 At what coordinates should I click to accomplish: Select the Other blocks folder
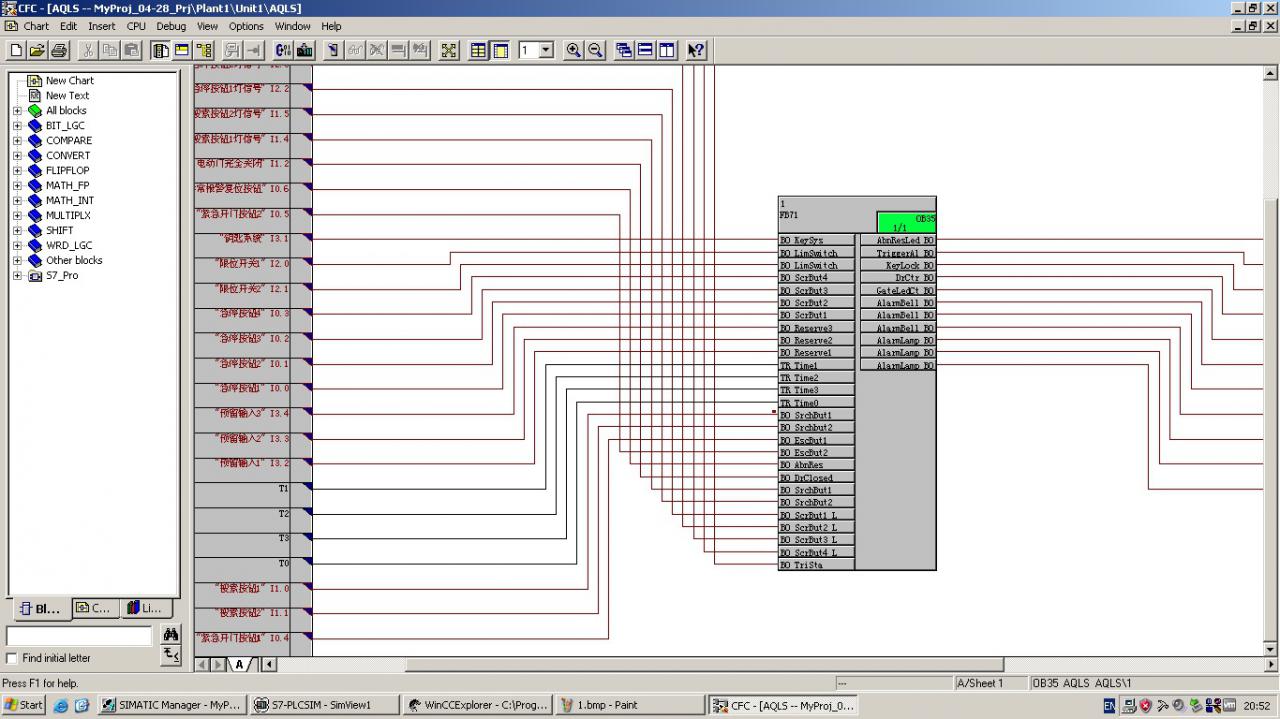click(x=74, y=261)
